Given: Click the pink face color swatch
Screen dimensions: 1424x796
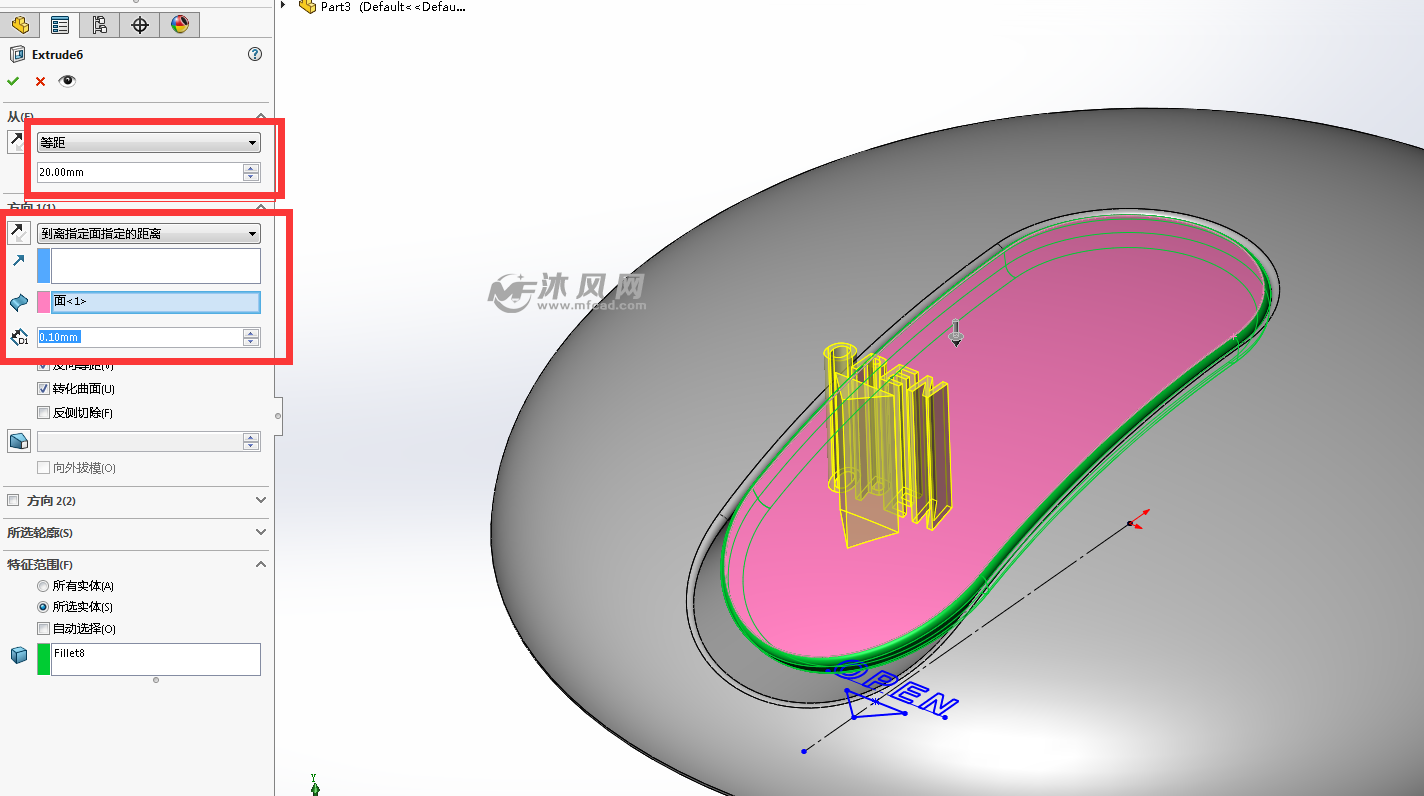Looking at the screenshot, I should (x=44, y=302).
